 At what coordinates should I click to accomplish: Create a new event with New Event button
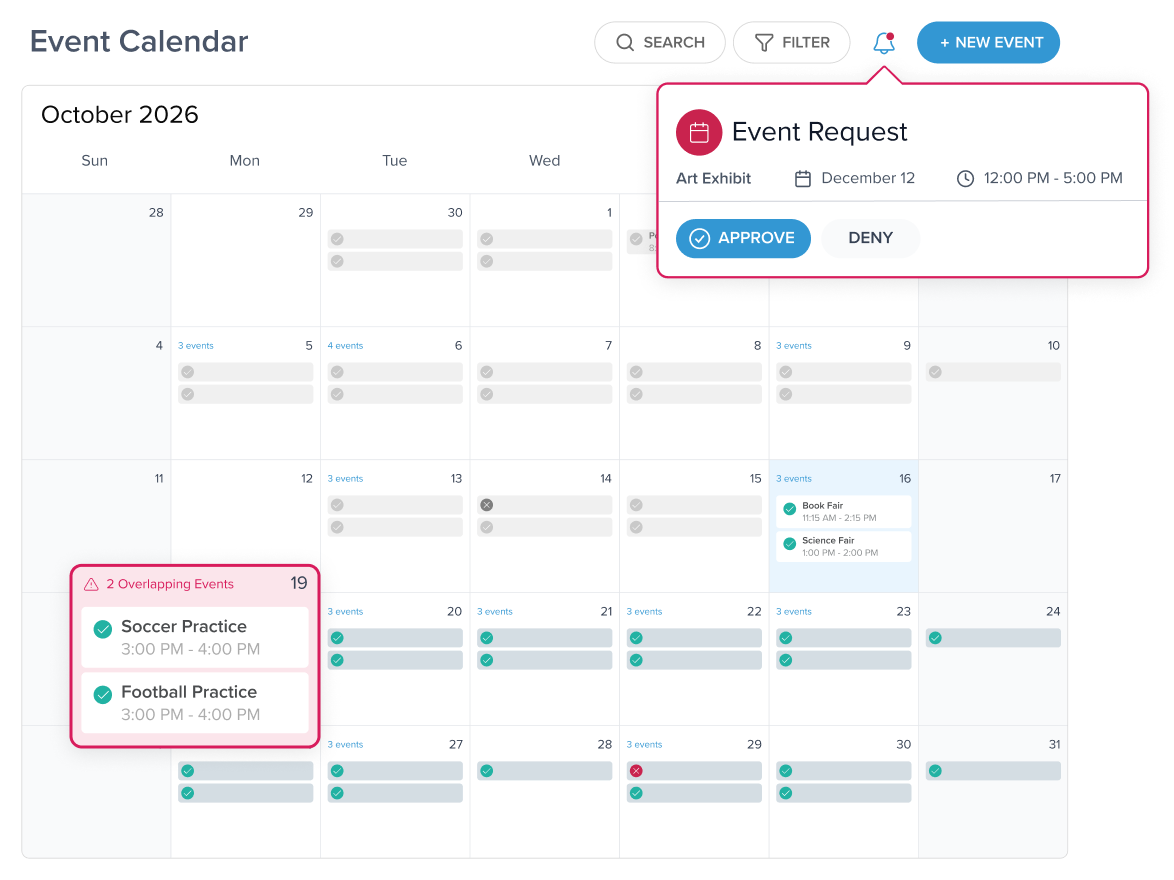tap(988, 43)
